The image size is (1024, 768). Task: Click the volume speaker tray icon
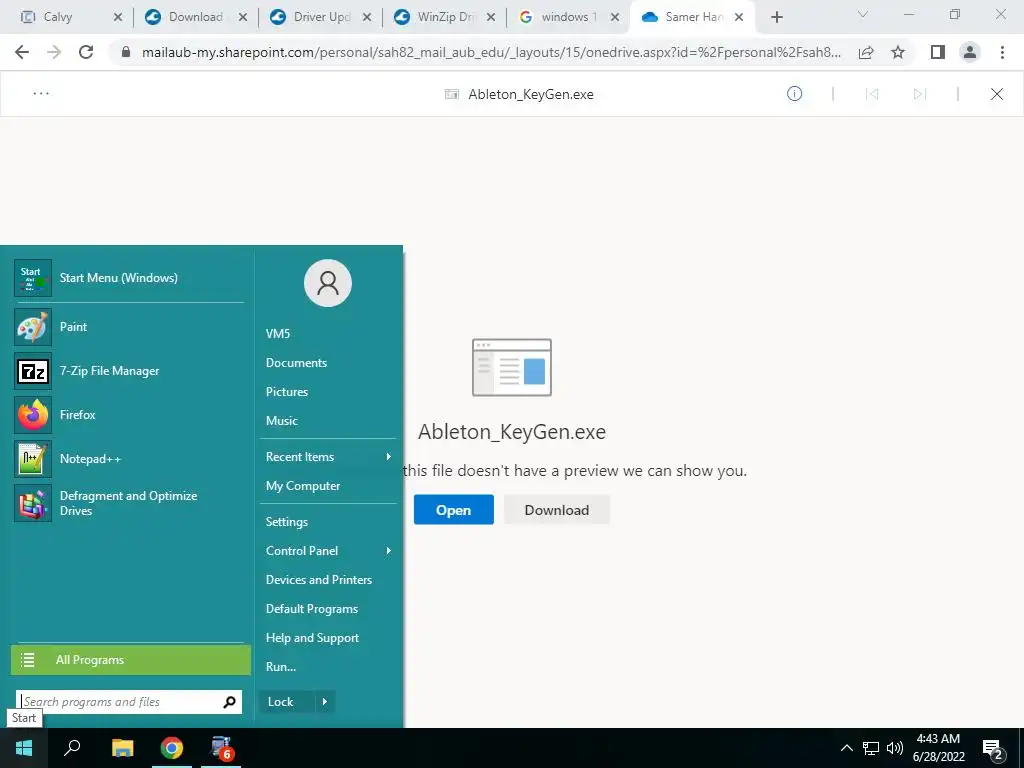coord(895,748)
